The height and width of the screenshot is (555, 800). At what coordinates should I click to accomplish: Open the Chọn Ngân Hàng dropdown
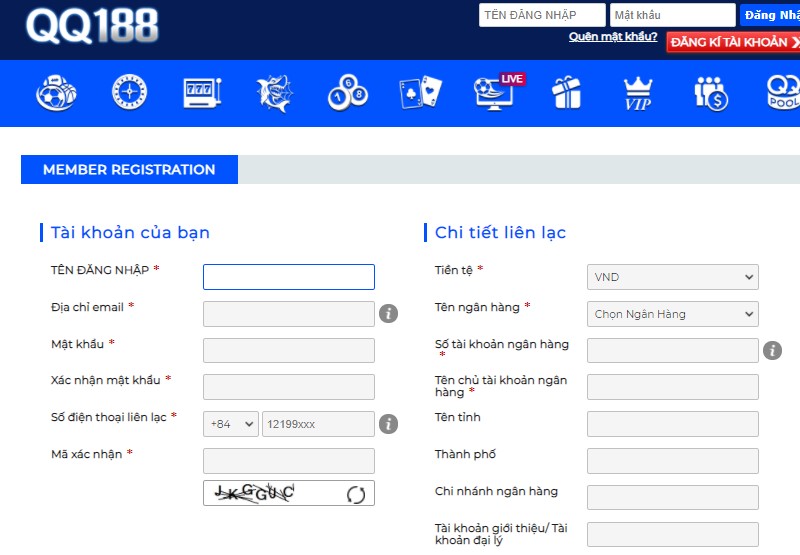(x=672, y=314)
